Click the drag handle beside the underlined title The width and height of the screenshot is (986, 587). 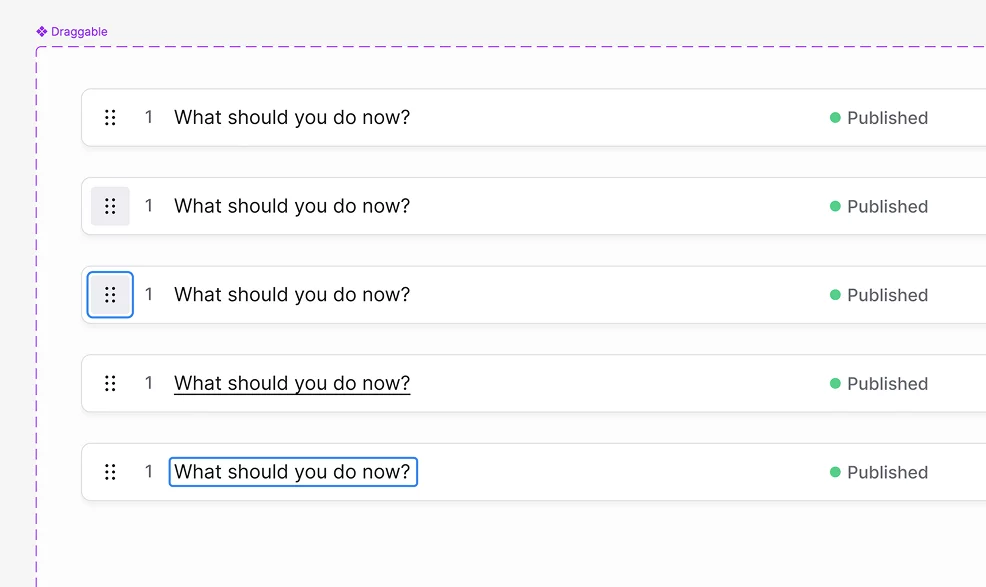click(110, 383)
